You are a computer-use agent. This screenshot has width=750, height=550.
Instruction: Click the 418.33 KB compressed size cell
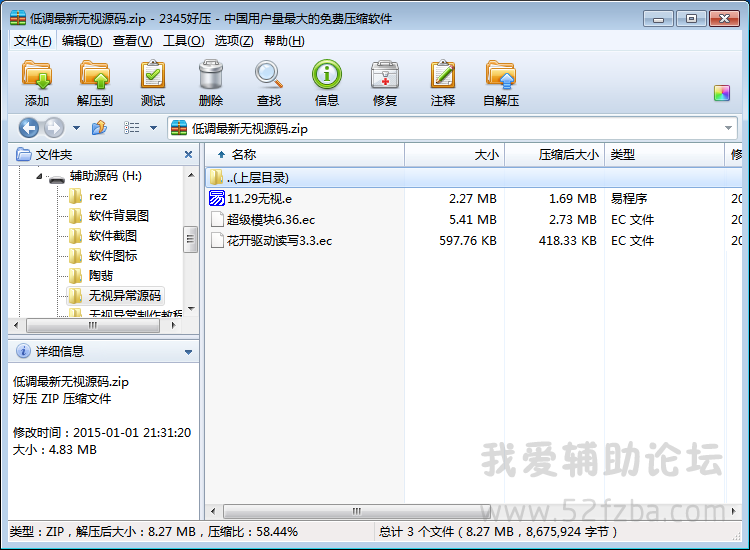pyautogui.click(x=568, y=241)
